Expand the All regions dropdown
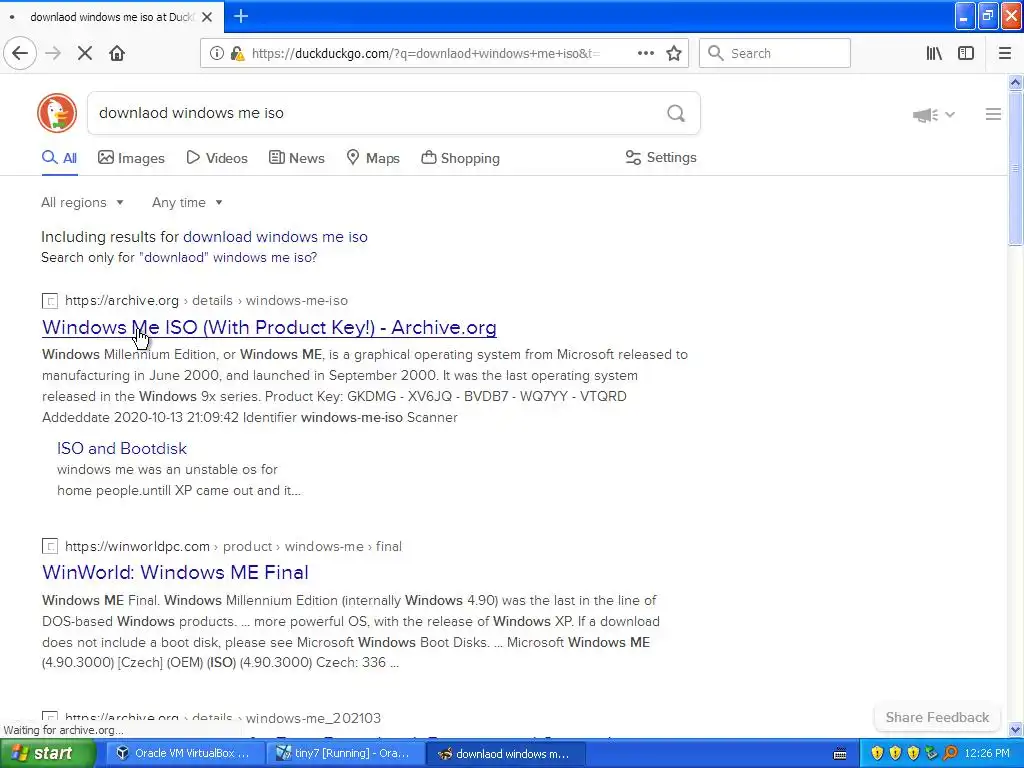 tap(82, 202)
